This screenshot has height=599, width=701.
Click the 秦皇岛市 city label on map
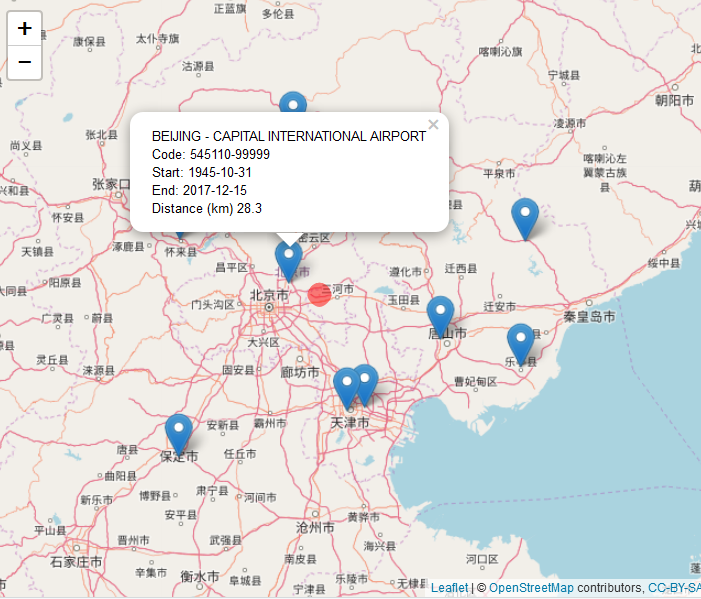coord(589,316)
